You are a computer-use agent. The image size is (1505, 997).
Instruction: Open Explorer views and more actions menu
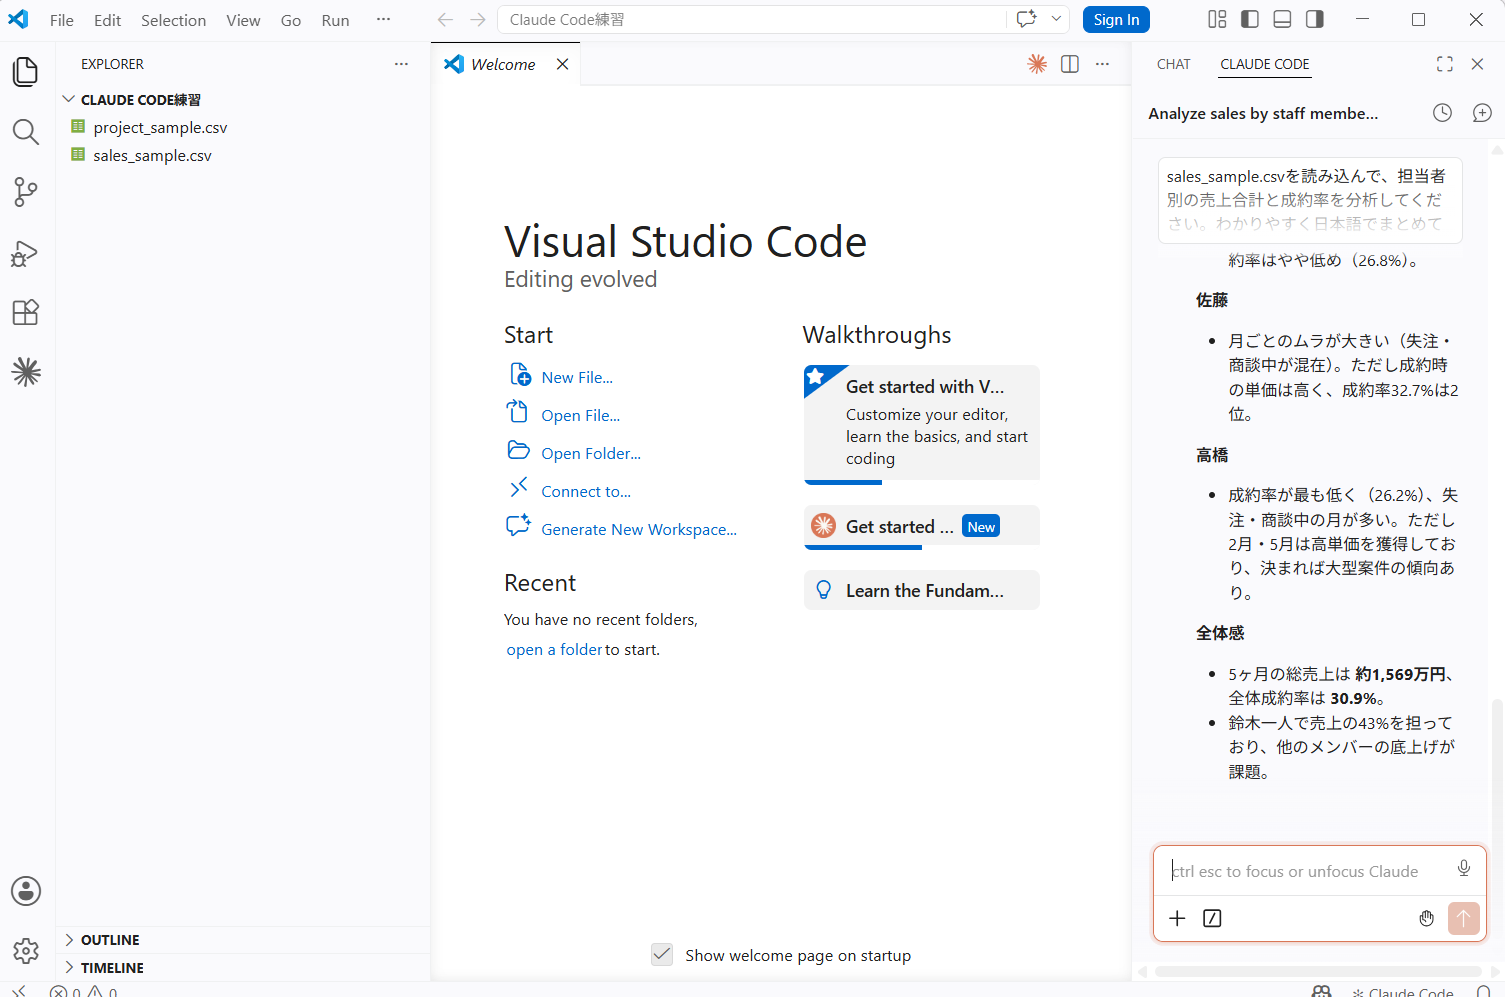[x=401, y=64]
